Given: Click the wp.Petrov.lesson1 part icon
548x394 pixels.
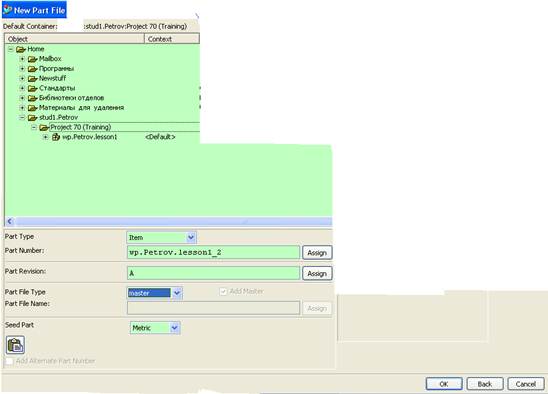Looking at the screenshot, I should tap(56, 137).
